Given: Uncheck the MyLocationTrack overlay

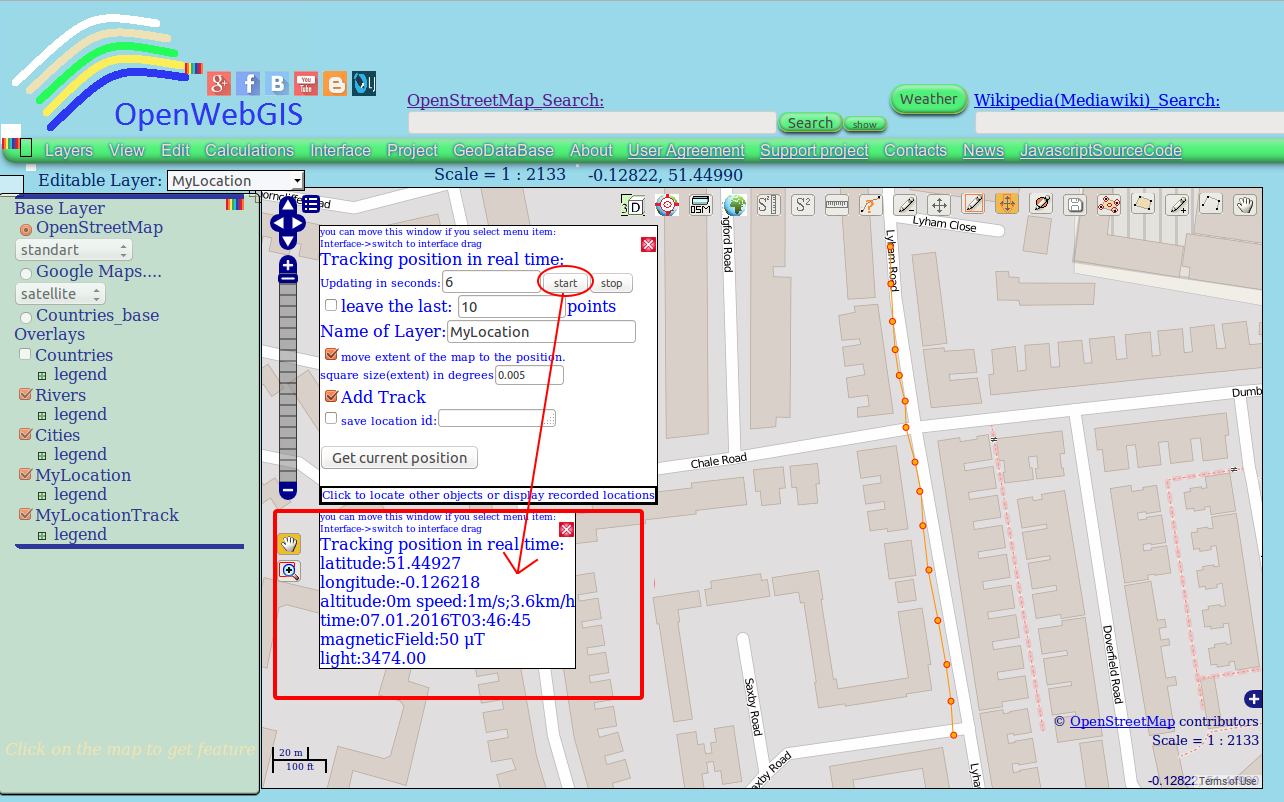Looking at the screenshot, I should click(x=26, y=515).
